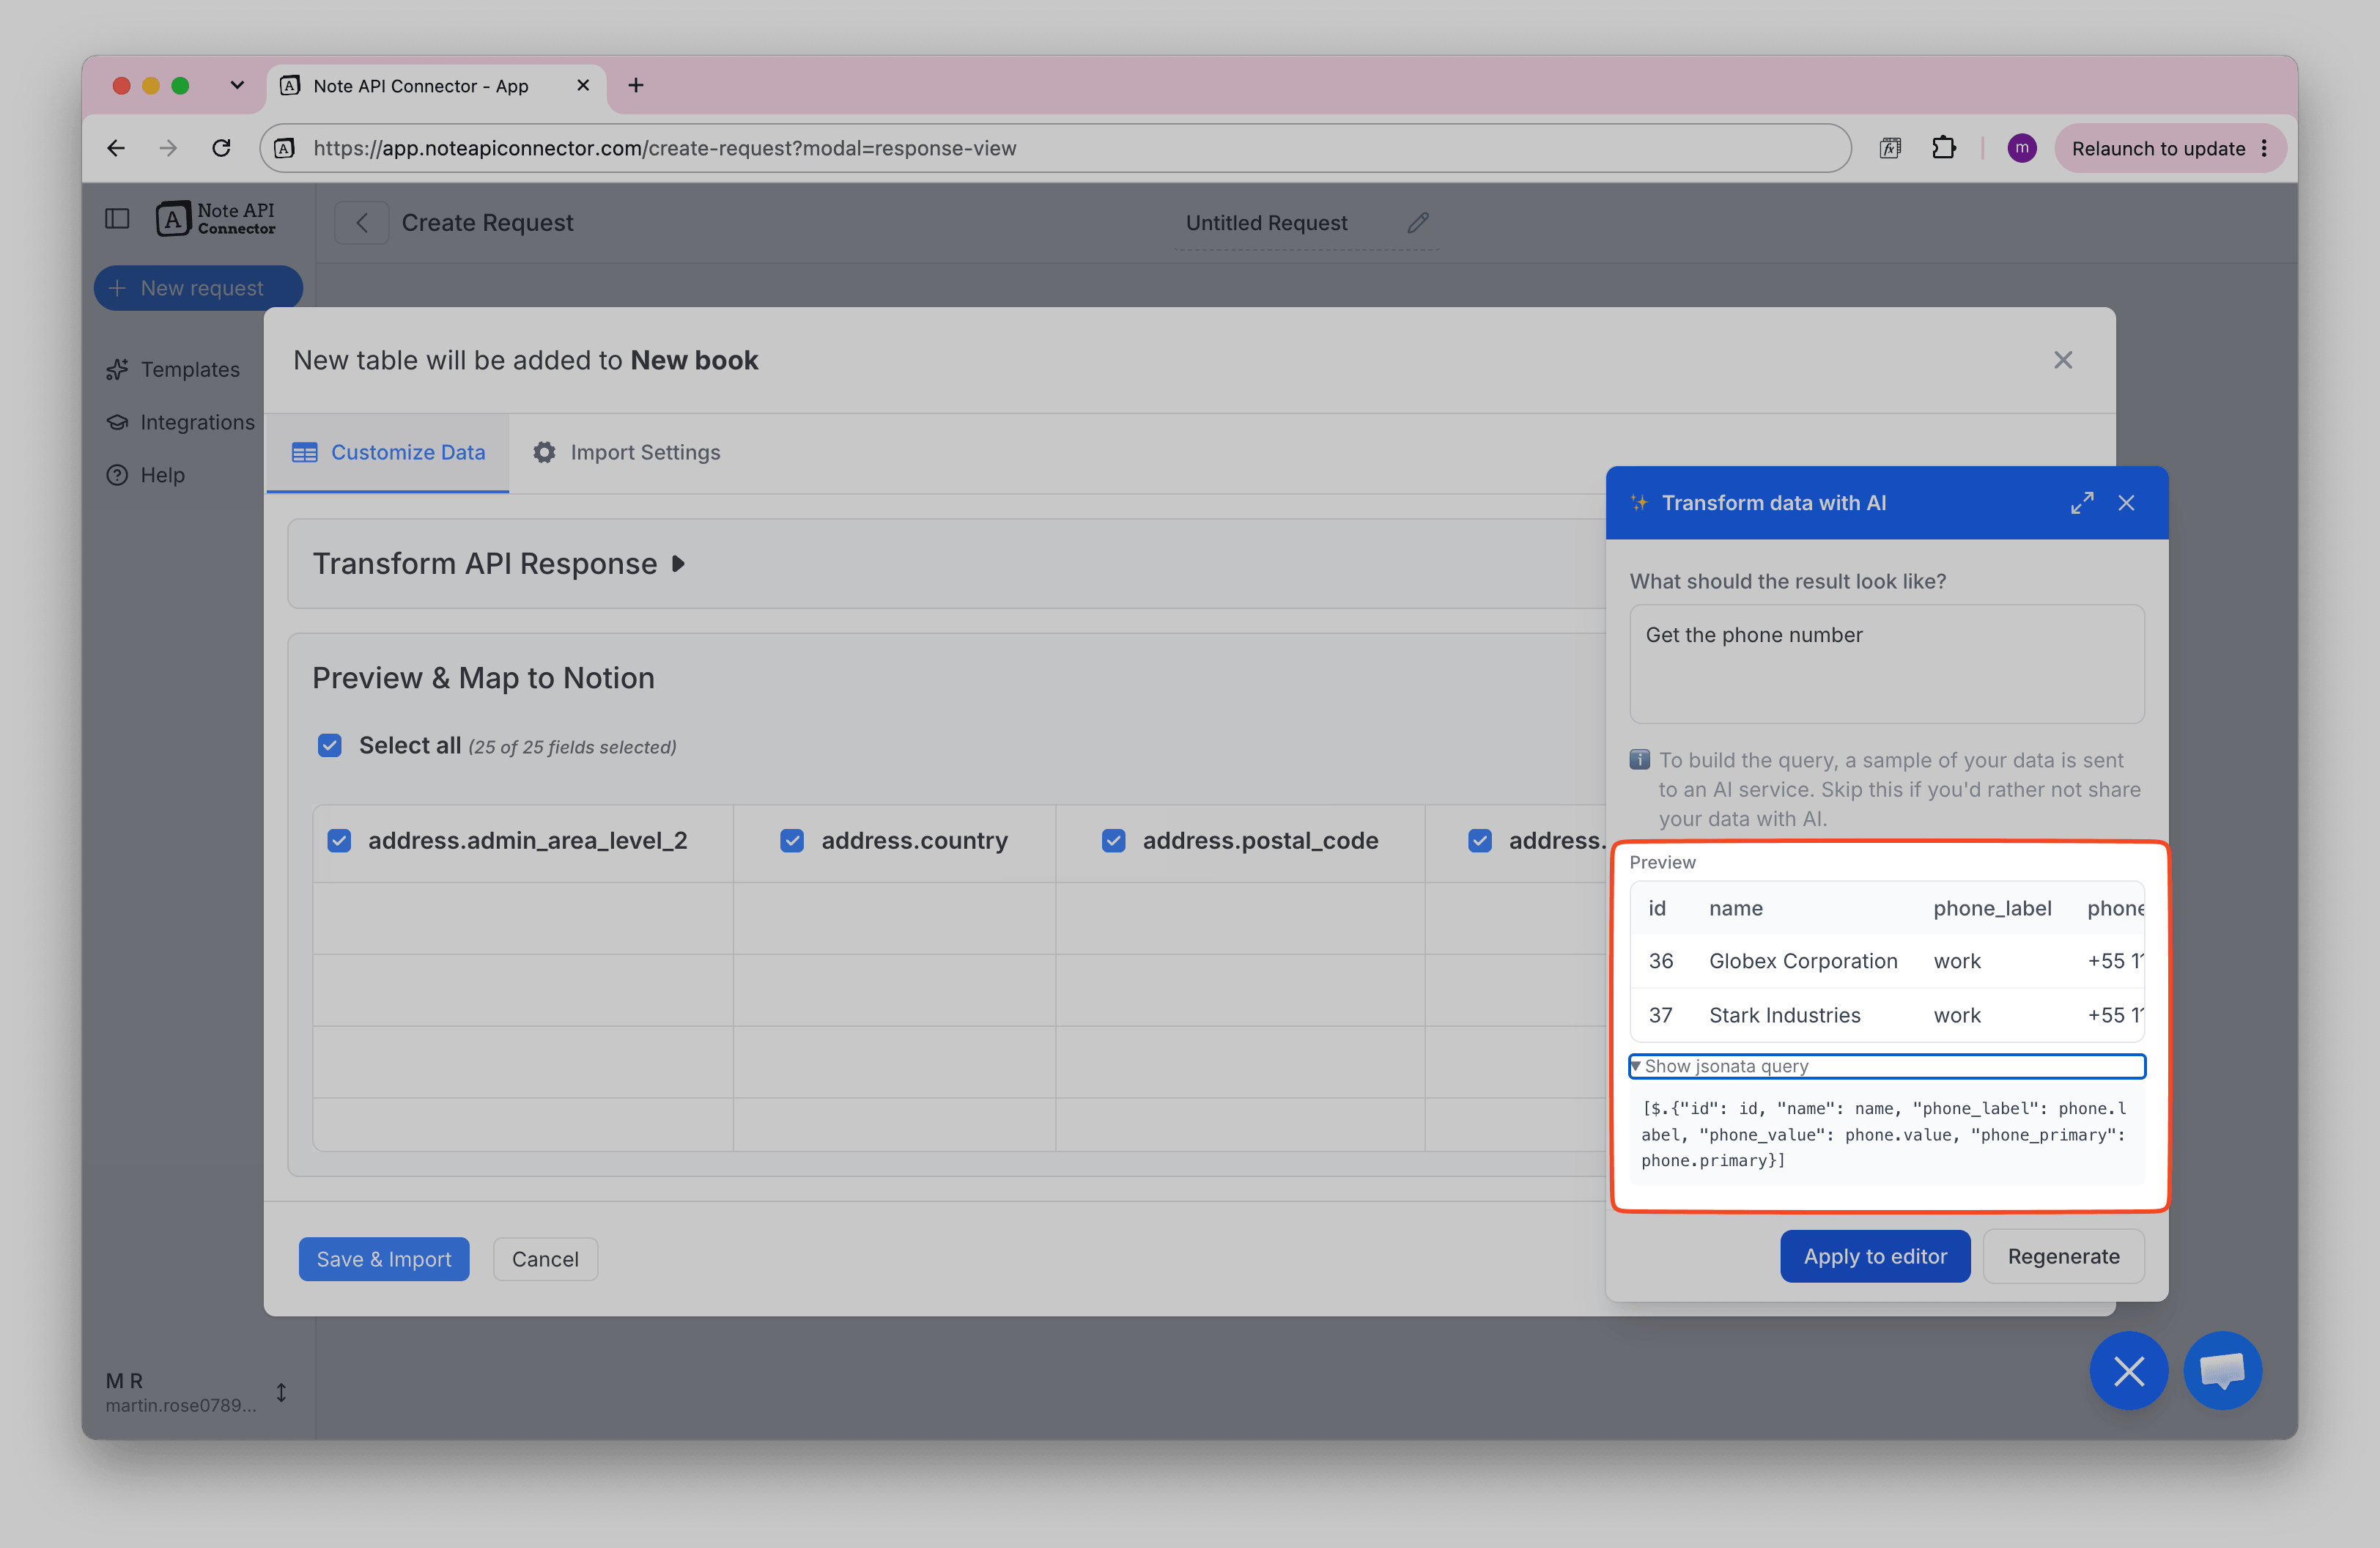The image size is (2380, 1548).
Task: Open Relaunch to update menu dots
Action: [2264, 148]
